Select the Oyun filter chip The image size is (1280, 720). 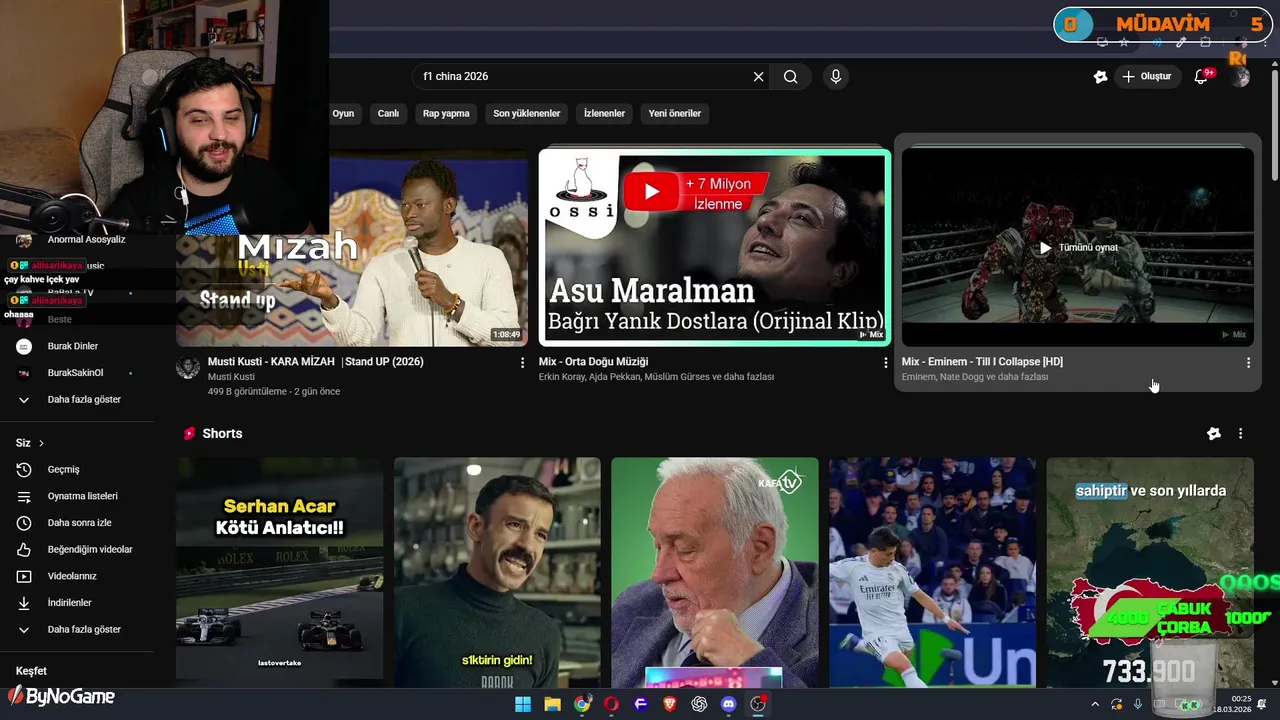[x=343, y=114]
